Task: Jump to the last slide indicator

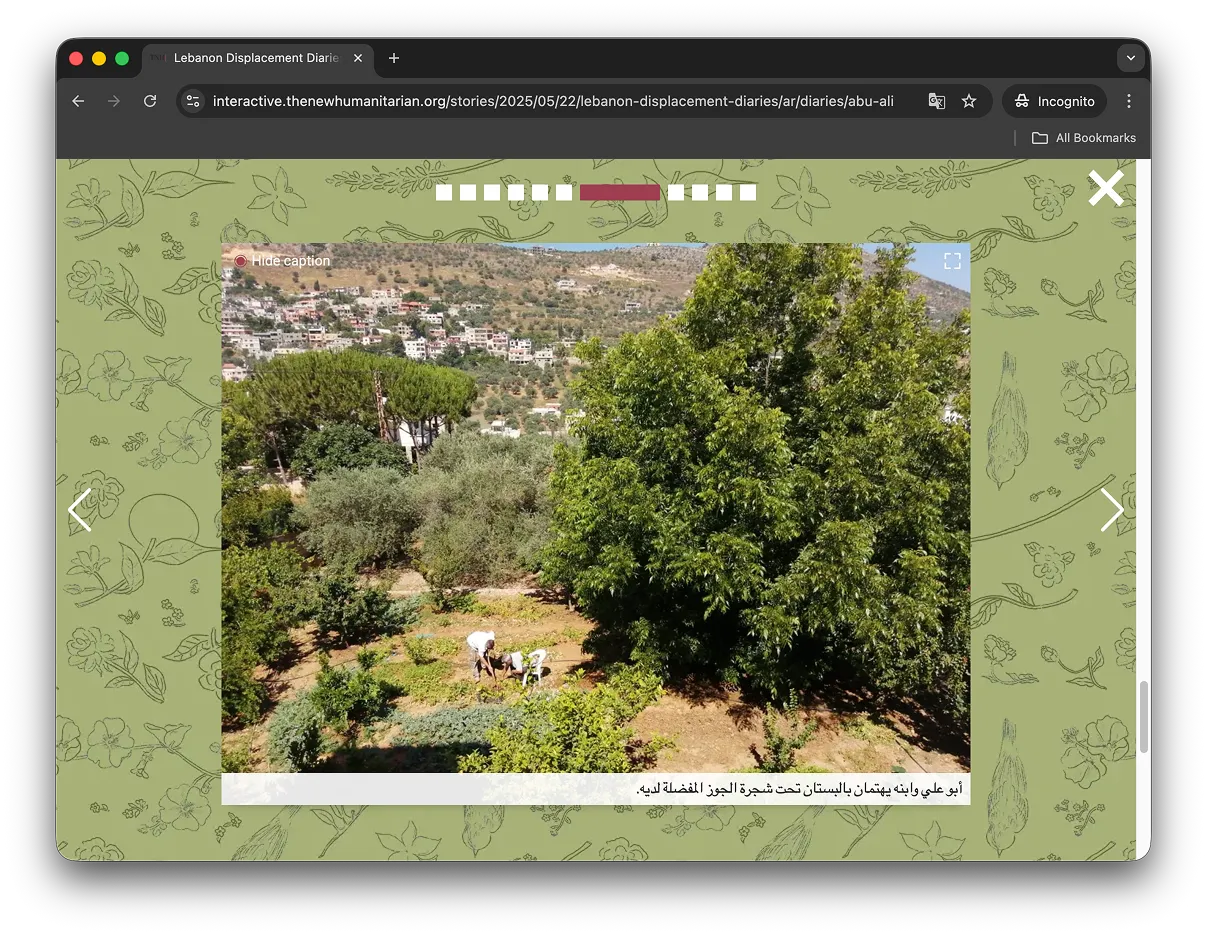Action: (x=748, y=192)
